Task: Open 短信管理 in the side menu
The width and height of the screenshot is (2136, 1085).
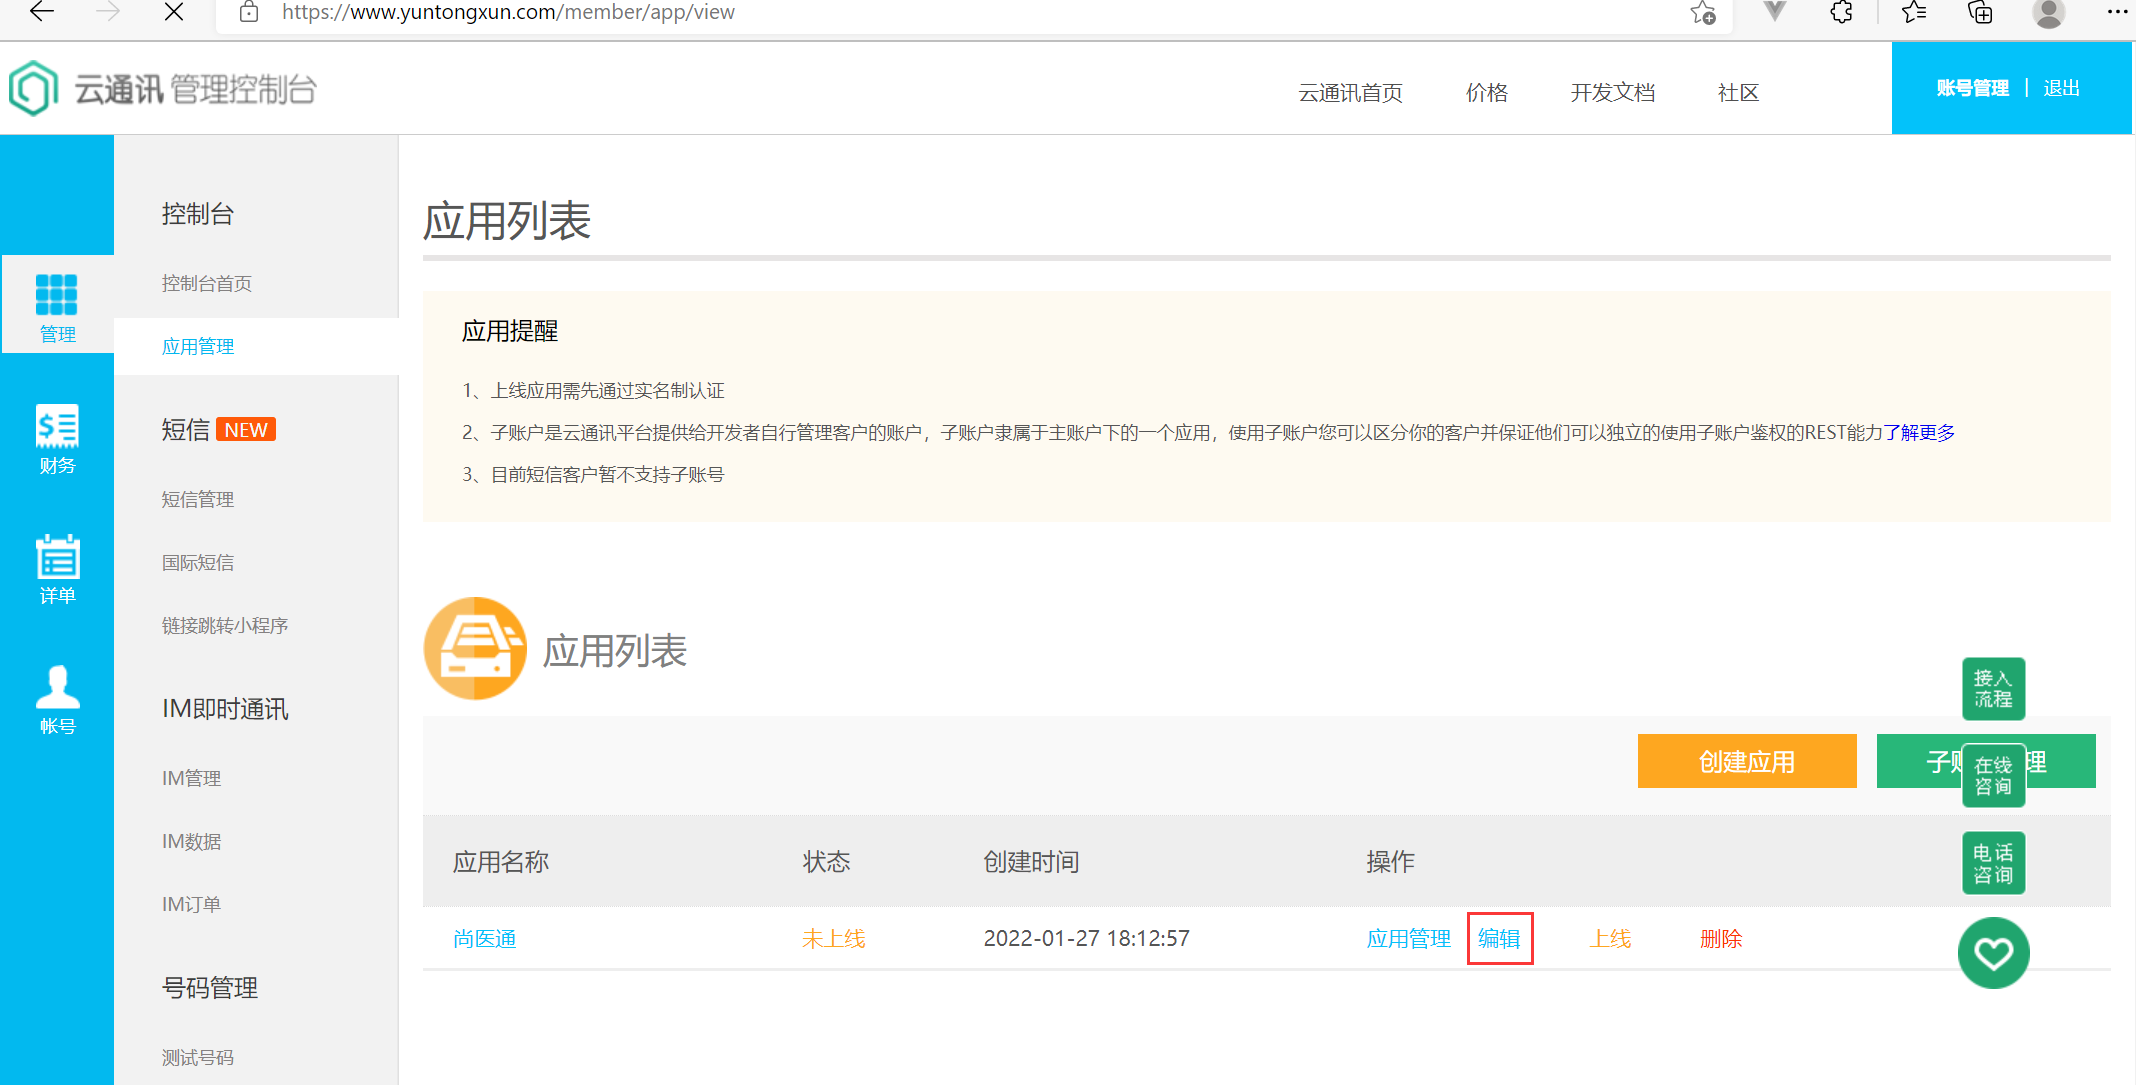Action: pyautogui.click(x=198, y=499)
